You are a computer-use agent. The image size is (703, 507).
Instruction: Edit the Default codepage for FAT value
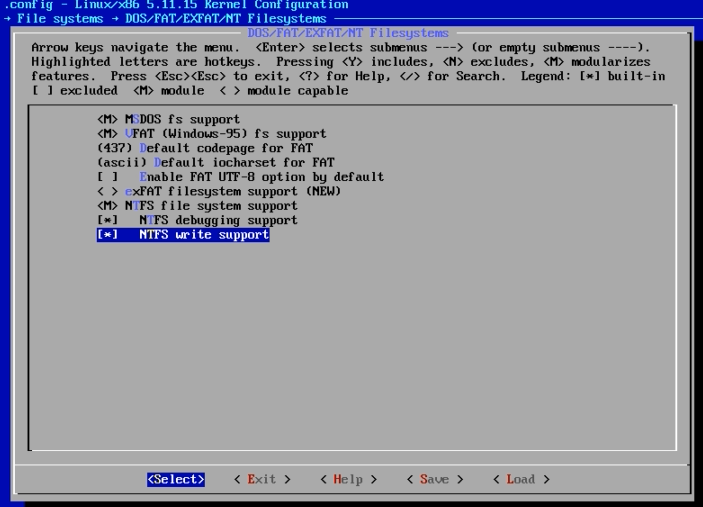click(205, 148)
